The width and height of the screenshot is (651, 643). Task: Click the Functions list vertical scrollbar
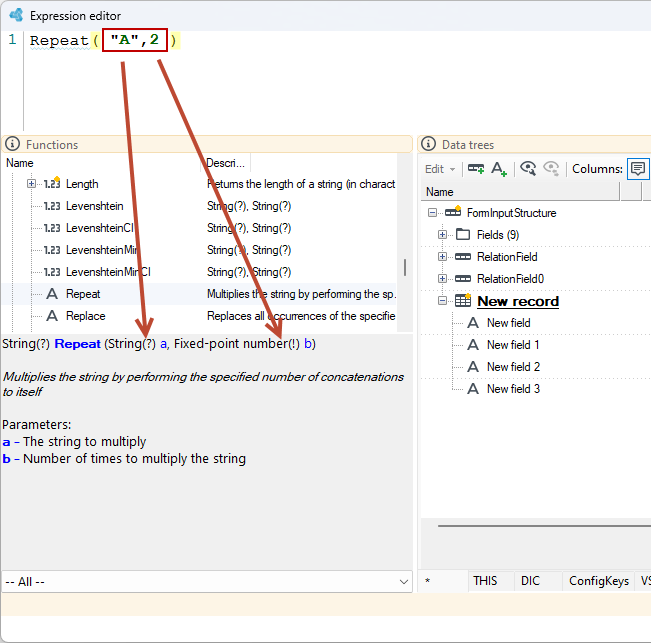click(x=405, y=268)
